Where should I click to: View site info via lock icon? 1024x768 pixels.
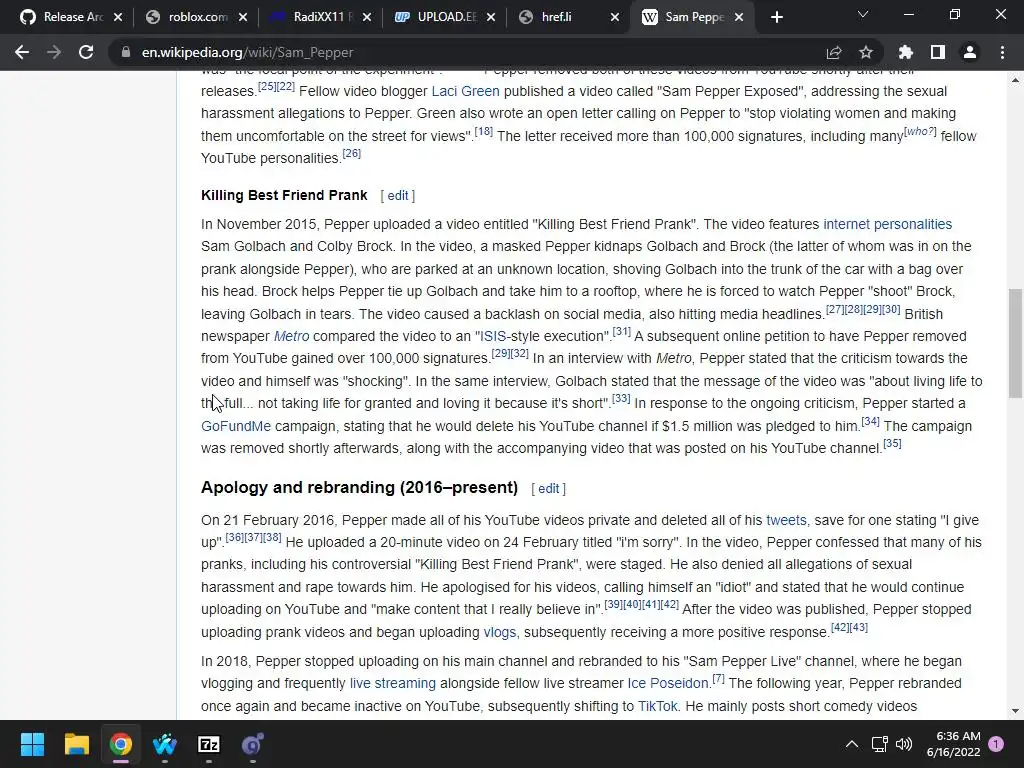pyautogui.click(x=125, y=52)
